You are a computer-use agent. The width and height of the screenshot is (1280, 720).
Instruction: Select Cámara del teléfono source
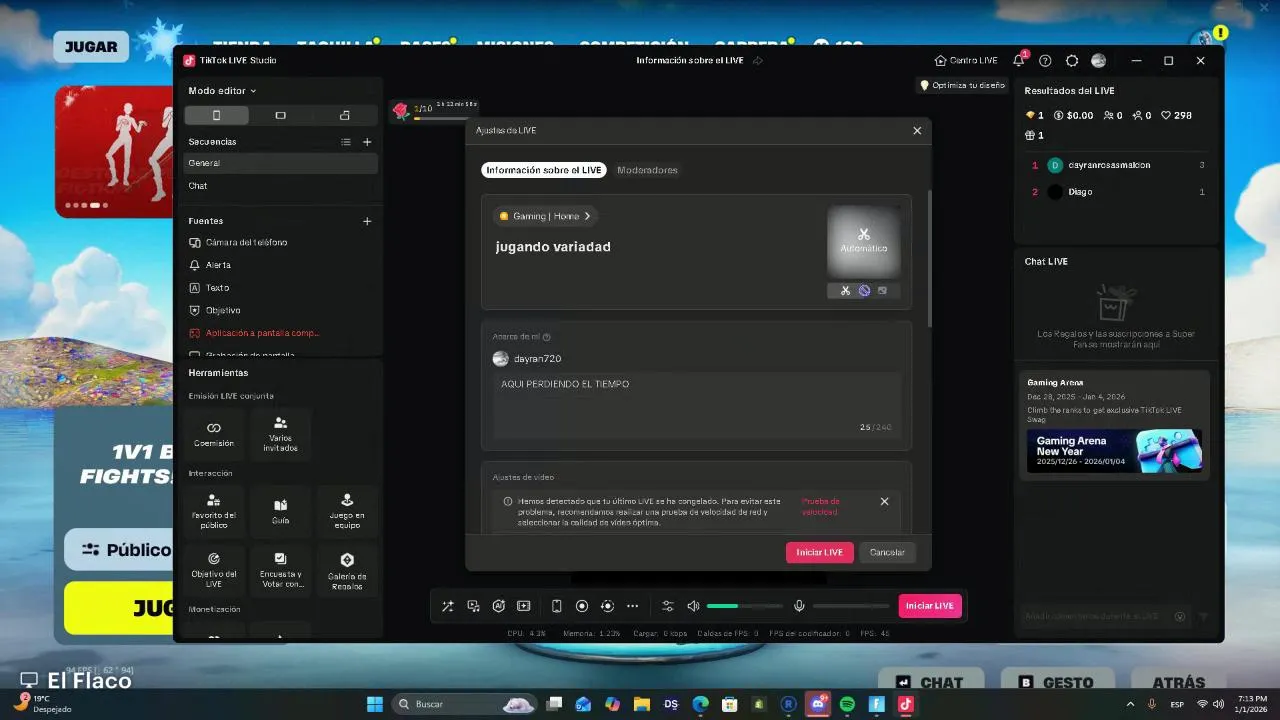(x=281, y=242)
